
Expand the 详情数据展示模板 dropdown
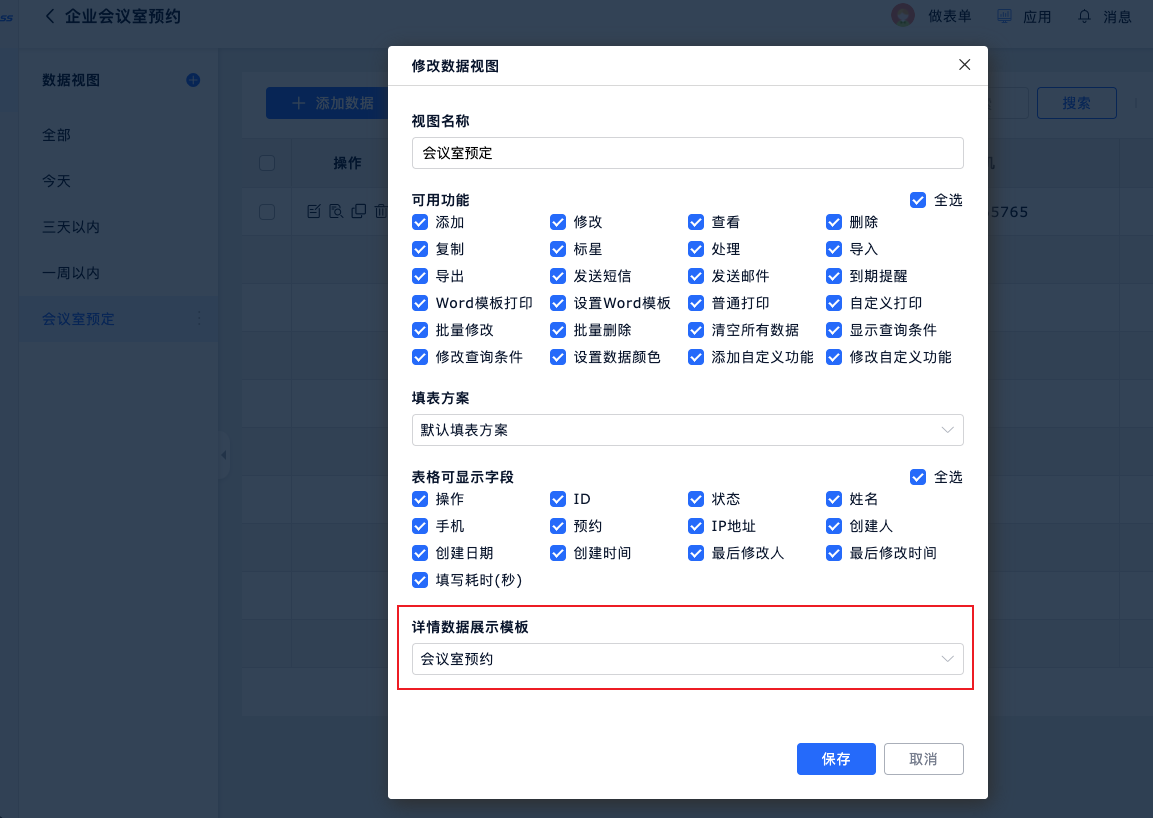(687, 659)
